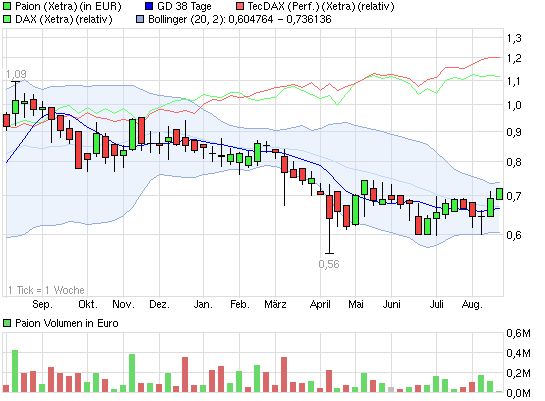Click the '0,9' price axis value
Screen dimensions: 545x401
(514, 132)
